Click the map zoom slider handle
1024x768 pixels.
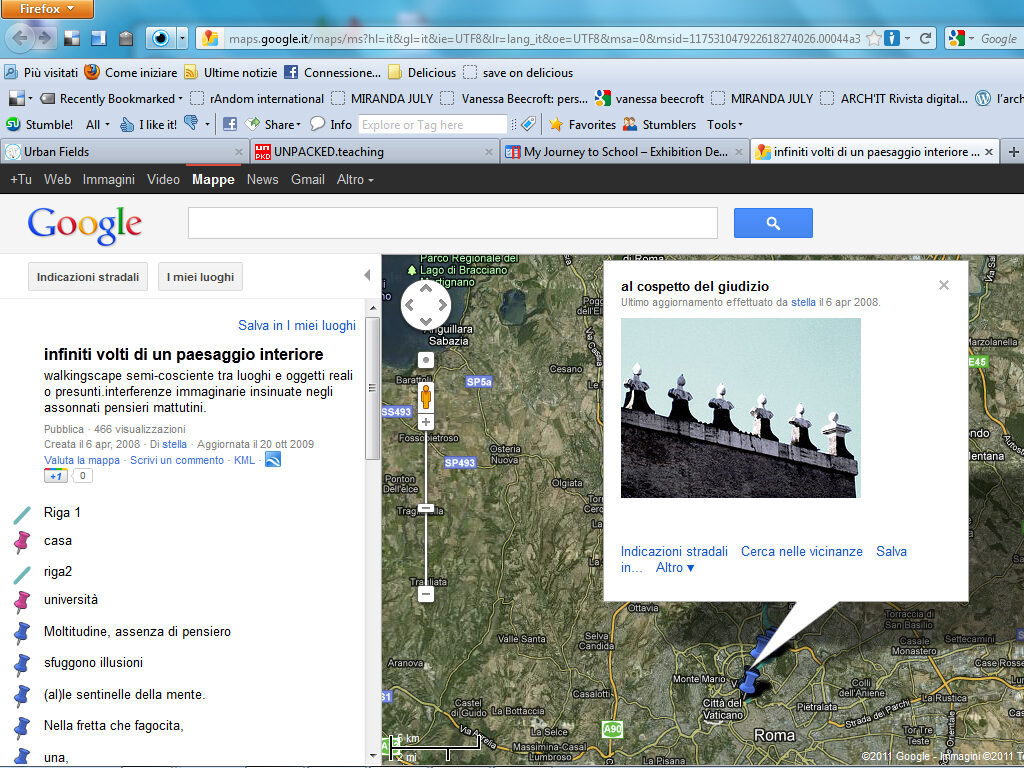pyautogui.click(x=425, y=509)
